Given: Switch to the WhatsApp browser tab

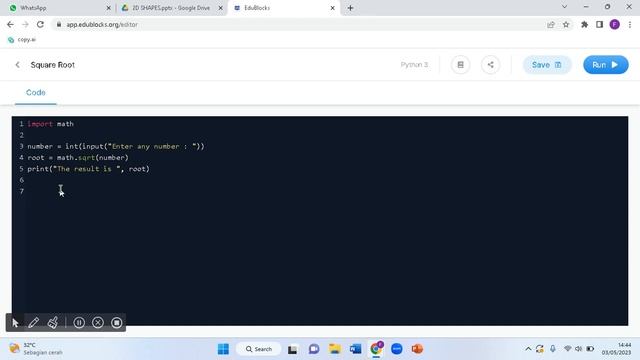Looking at the screenshot, I should click(x=59, y=8).
